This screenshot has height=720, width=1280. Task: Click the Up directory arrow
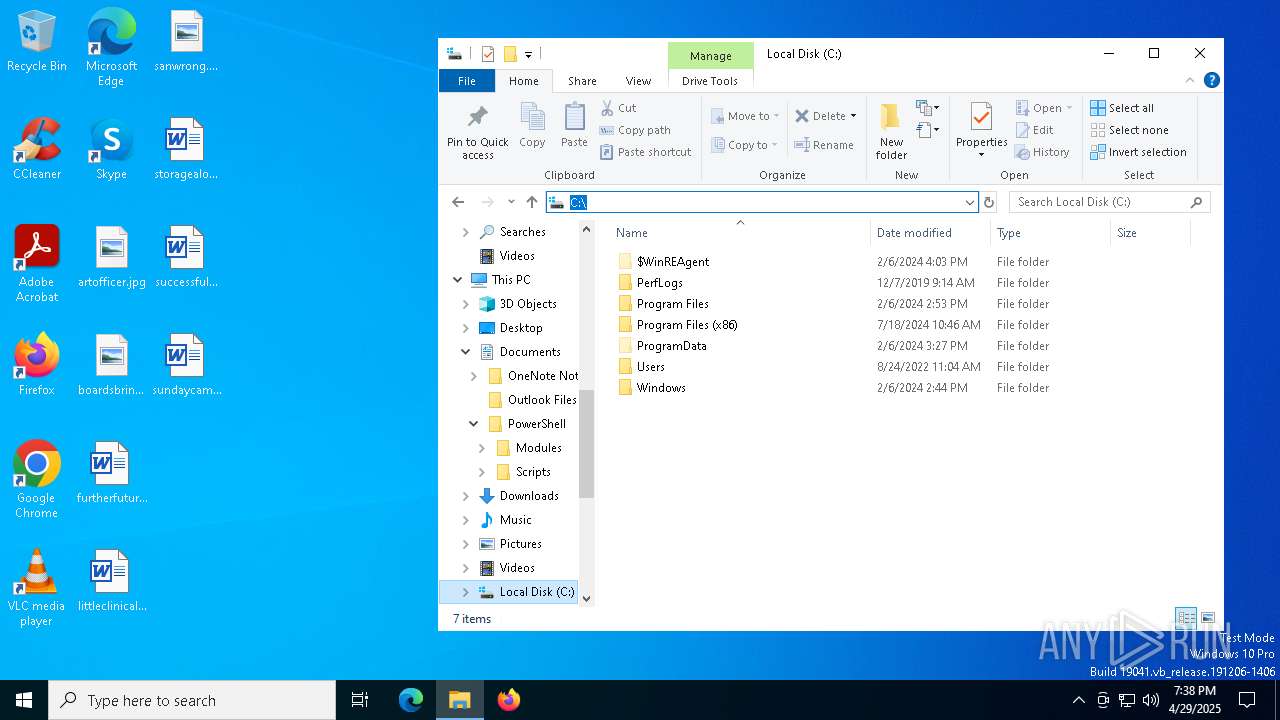pos(532,202)
